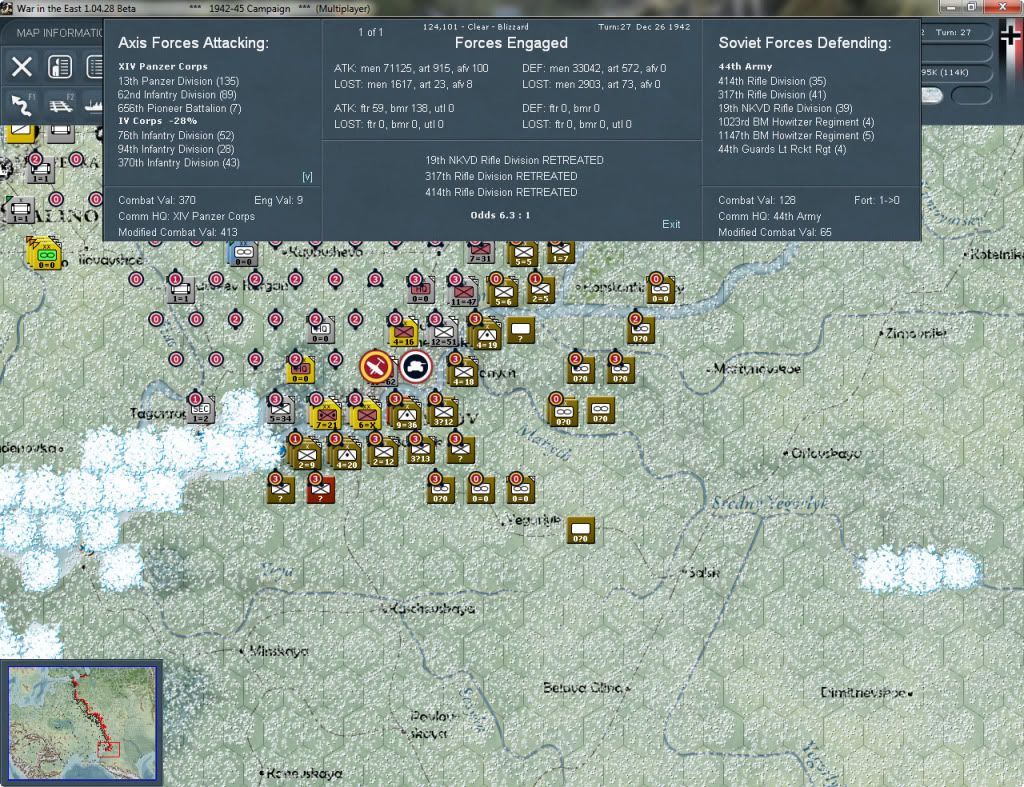The height and width of the screenshot is (787, 1024).
Task: Click the "XIV Panzer Corps" header
Action: pos(163,67)
